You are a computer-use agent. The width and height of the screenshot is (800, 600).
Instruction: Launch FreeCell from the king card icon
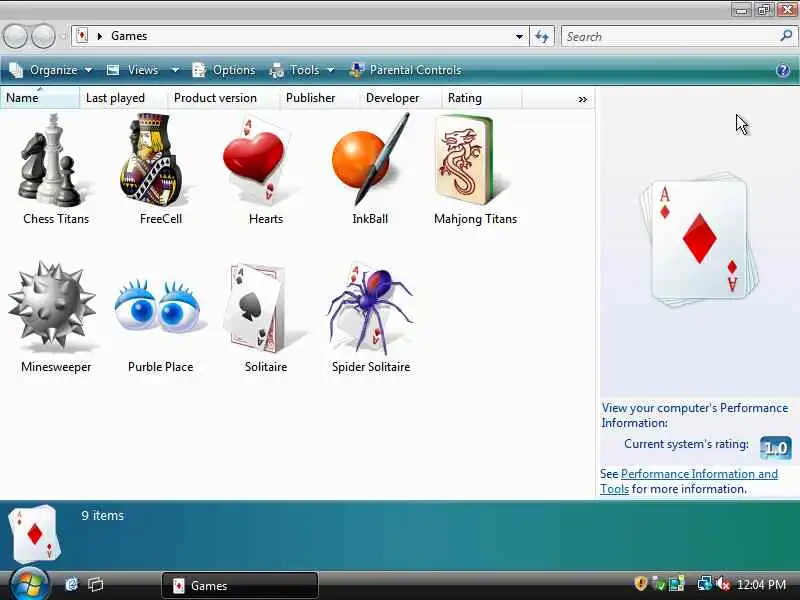click(152, 159)
